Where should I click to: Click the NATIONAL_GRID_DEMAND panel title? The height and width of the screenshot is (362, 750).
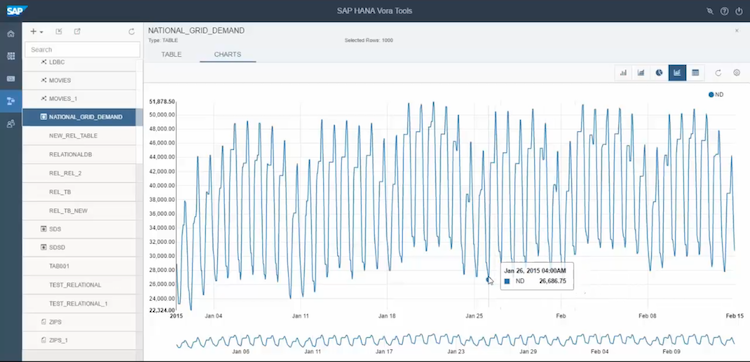[196, 31]
